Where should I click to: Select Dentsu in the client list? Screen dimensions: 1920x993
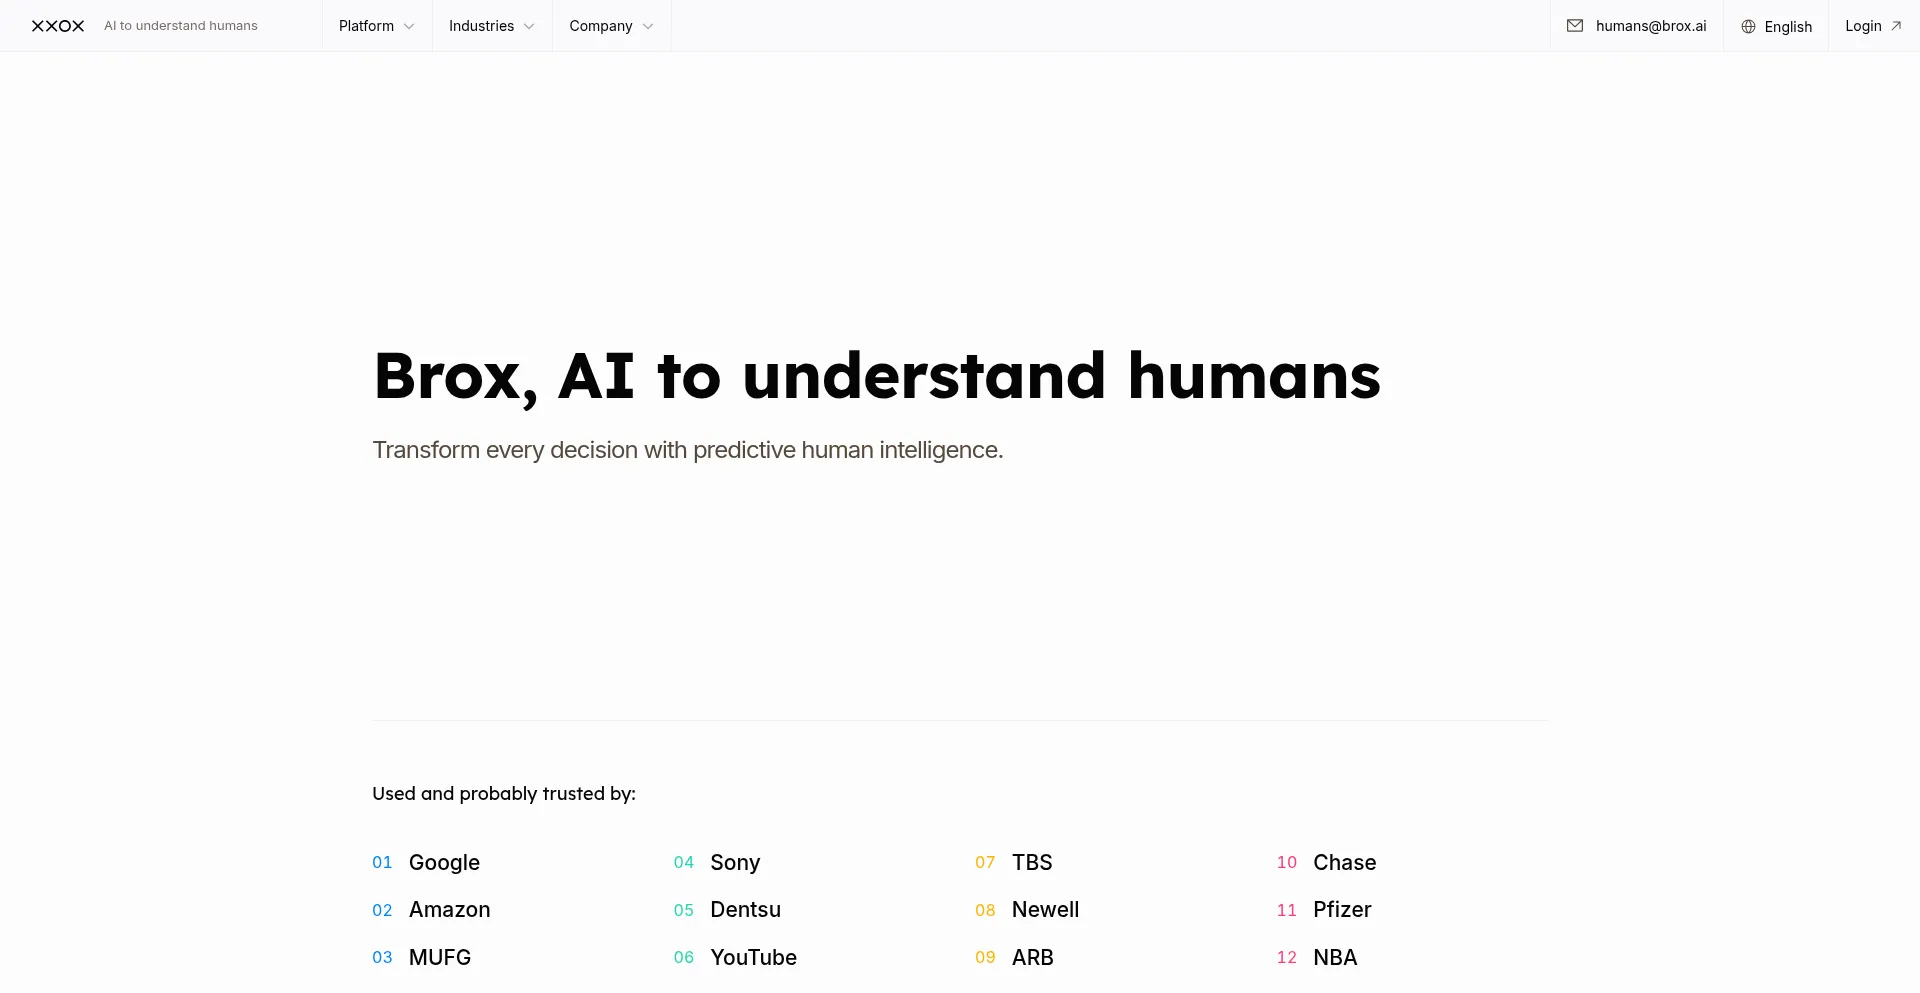(746, 910)
